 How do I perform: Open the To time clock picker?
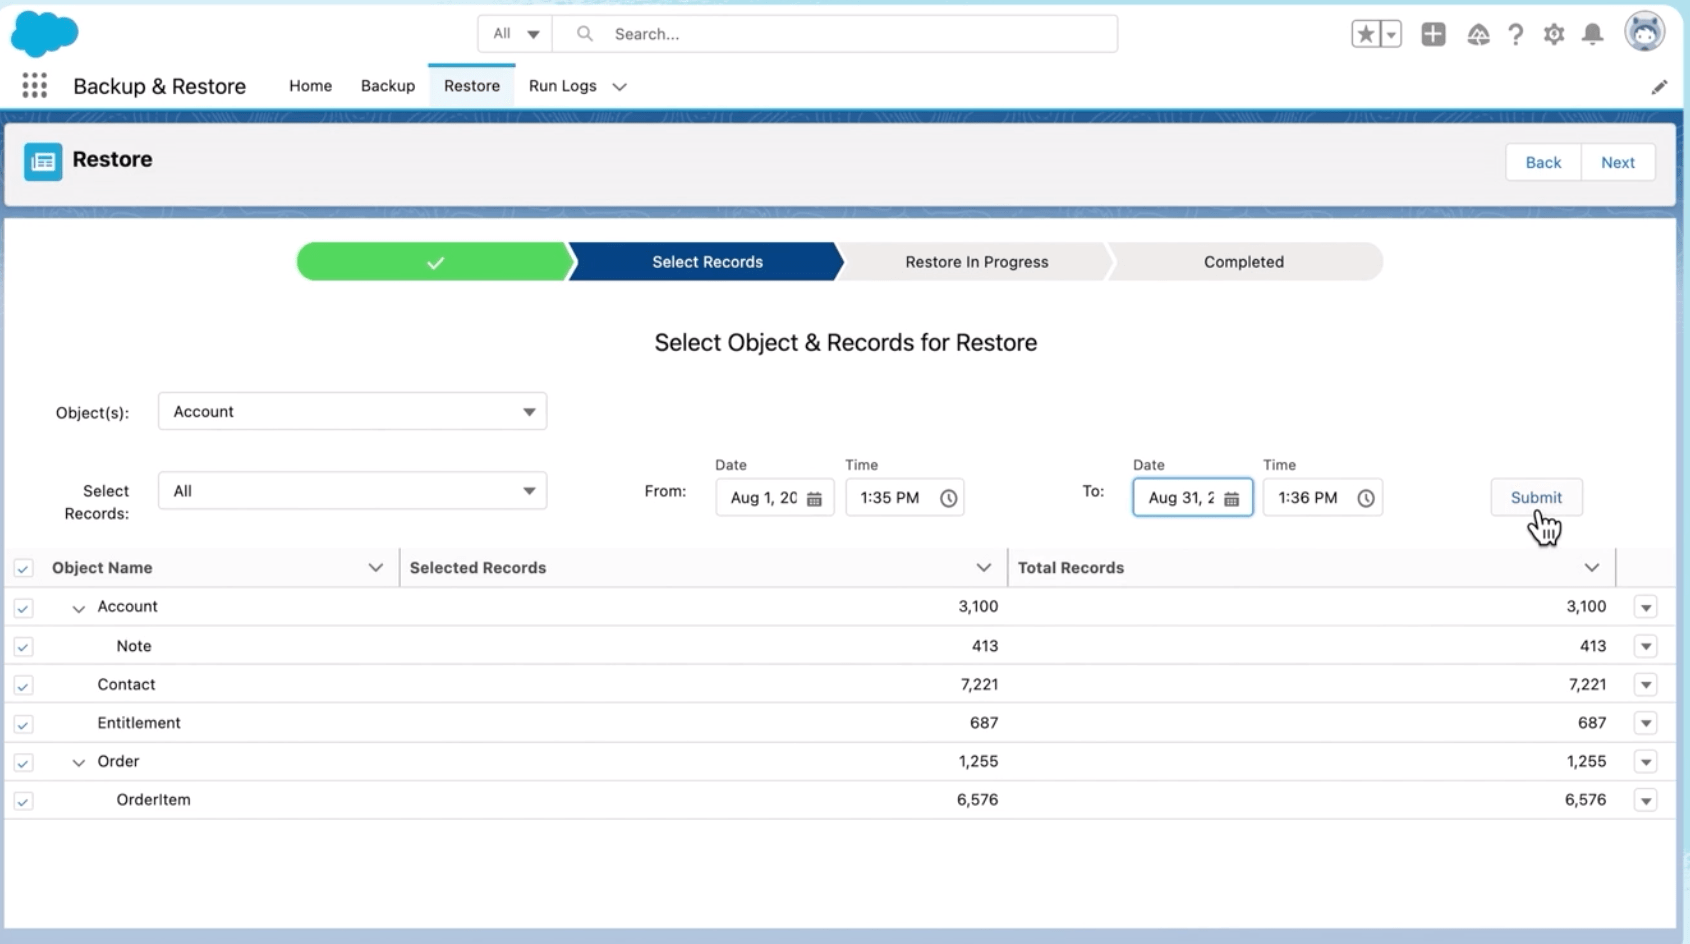[x=1366, y=498]
